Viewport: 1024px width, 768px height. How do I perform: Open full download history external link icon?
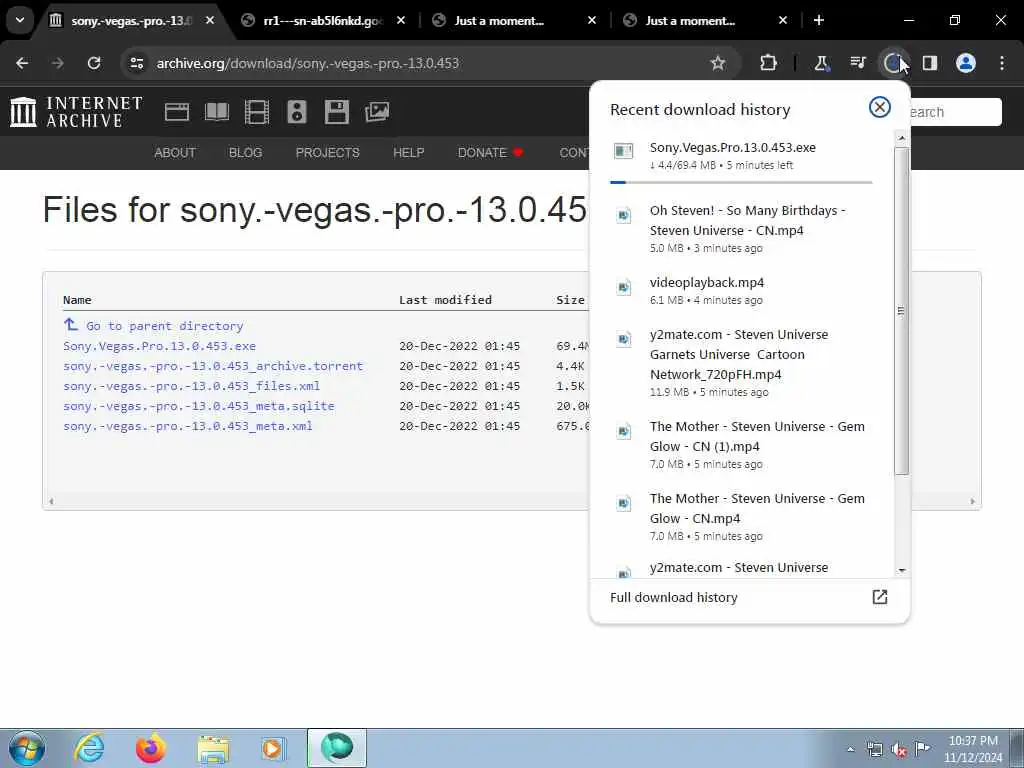880,597
